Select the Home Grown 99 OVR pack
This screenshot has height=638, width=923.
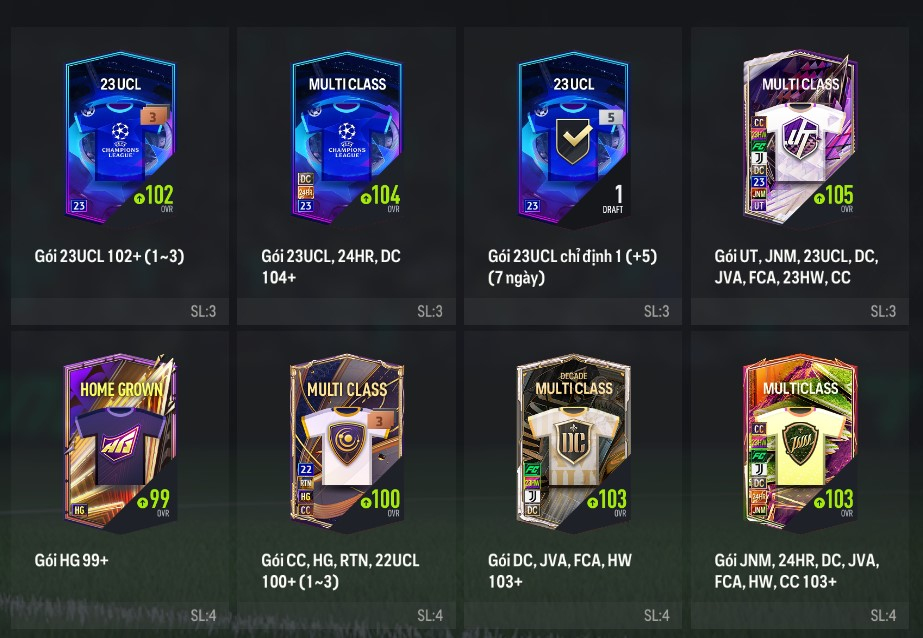coord(120,443)
